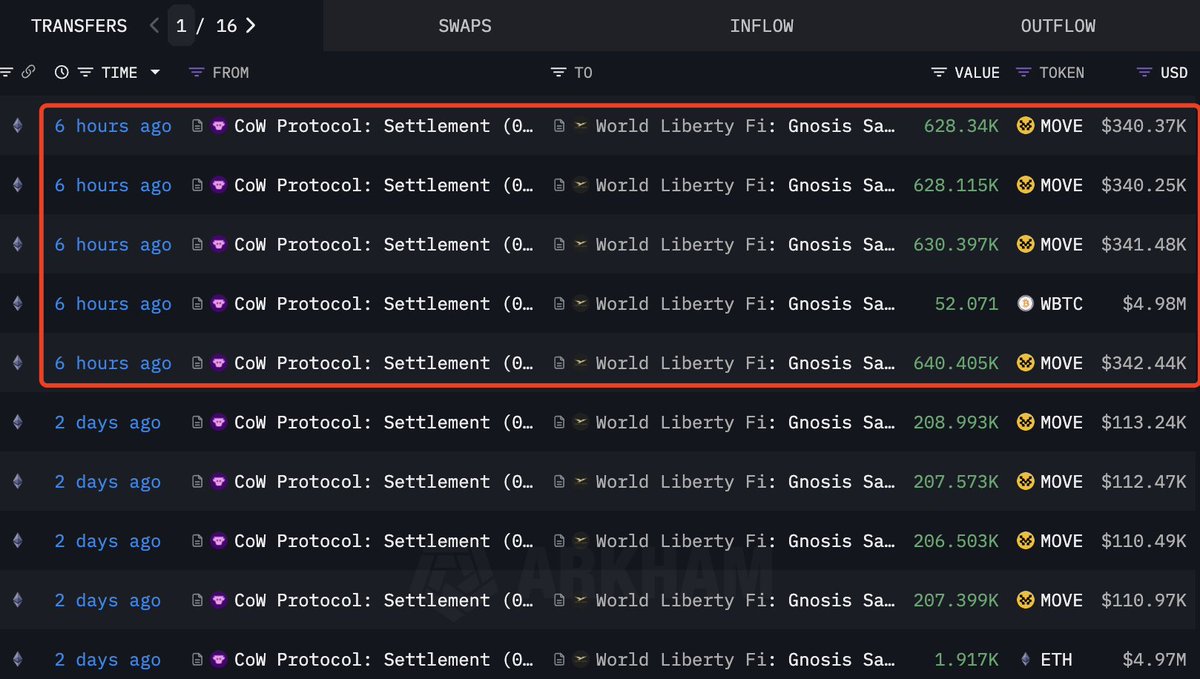Click the value 207.573K
This screenshot has width=1200, height=679.
coord(956,482)
